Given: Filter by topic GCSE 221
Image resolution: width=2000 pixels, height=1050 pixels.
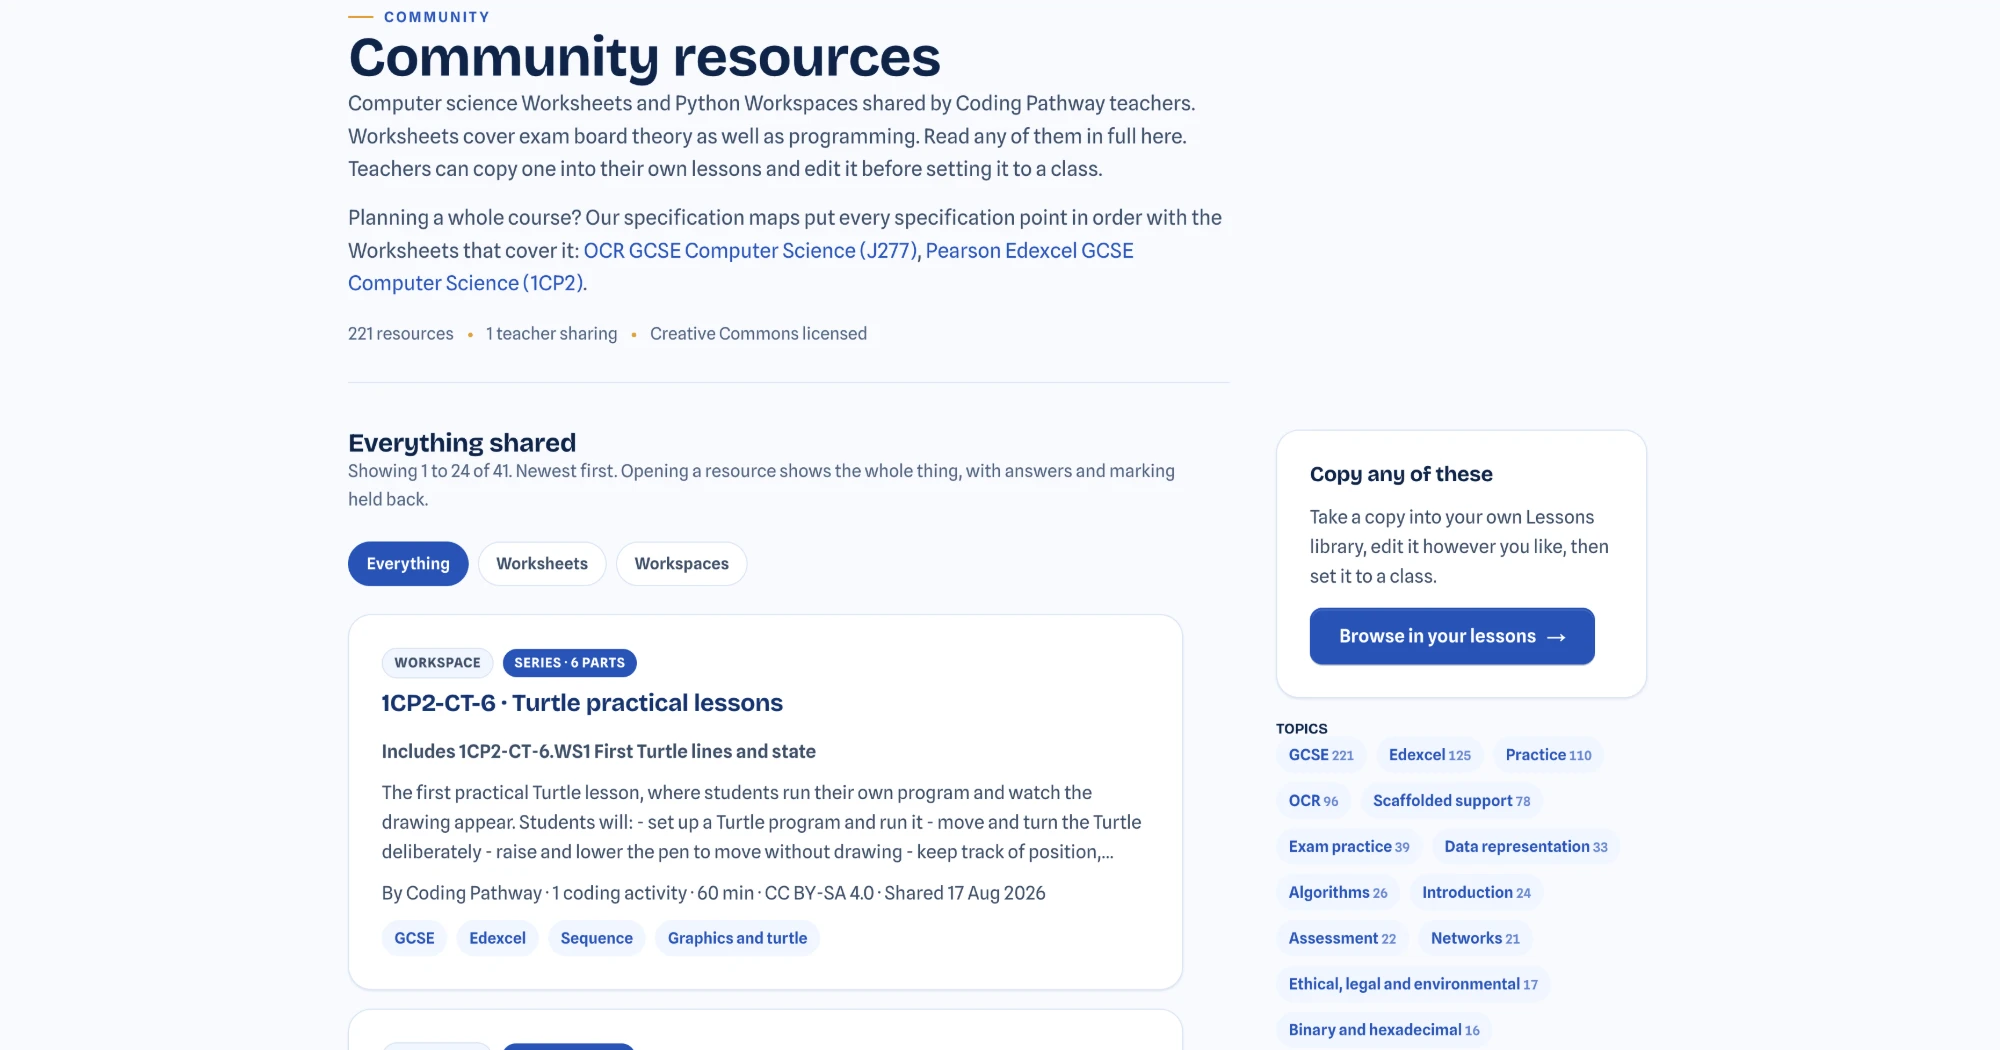Looking at the screenshot, I should tap(1321, 755).
